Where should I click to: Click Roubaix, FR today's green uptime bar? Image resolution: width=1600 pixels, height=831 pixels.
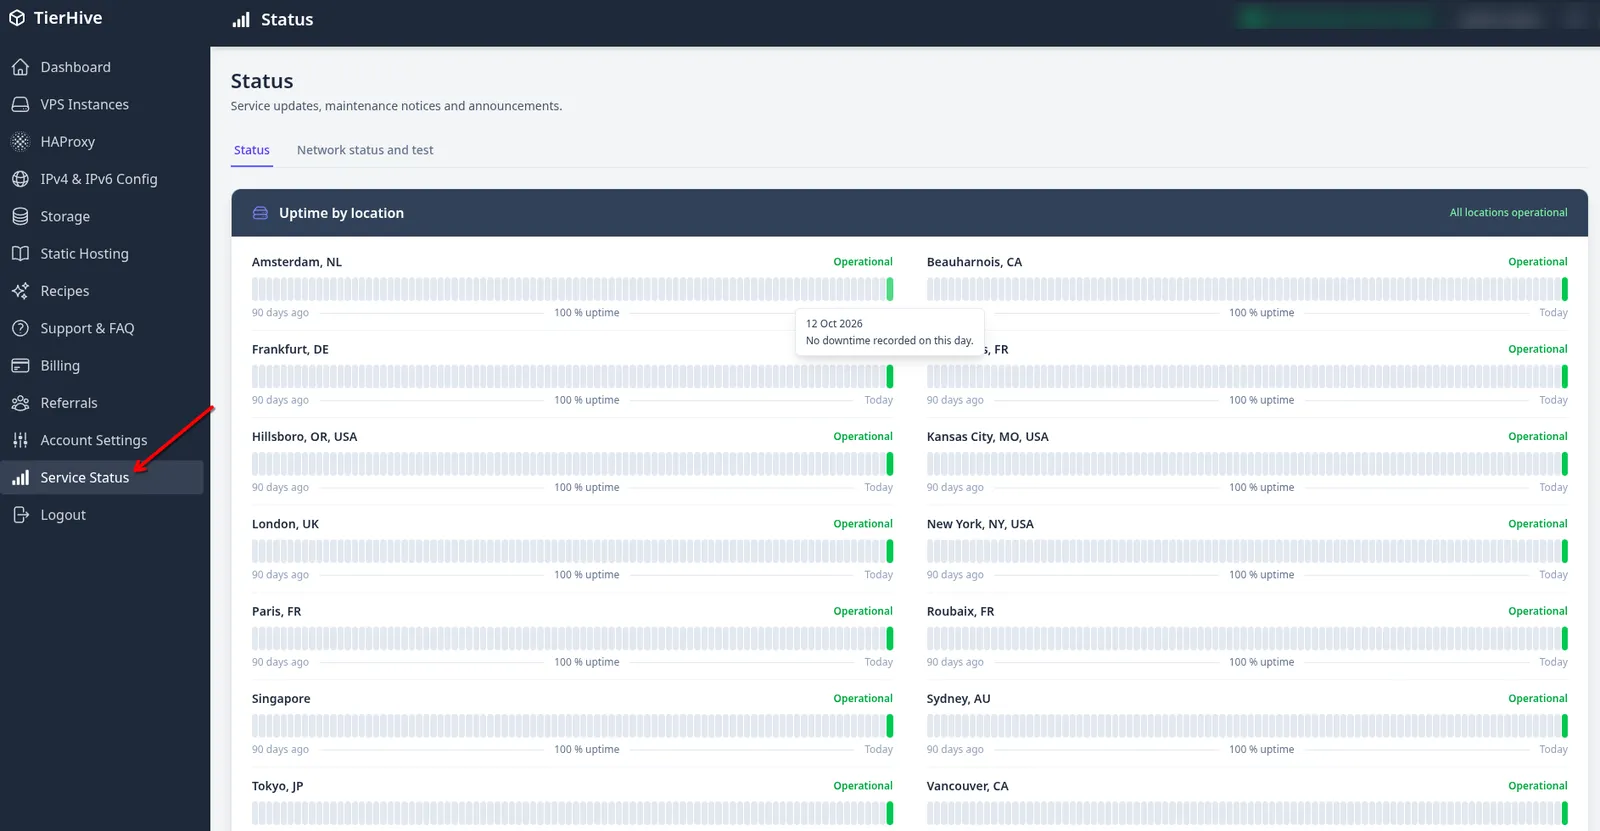click(x=1565, y=638)
